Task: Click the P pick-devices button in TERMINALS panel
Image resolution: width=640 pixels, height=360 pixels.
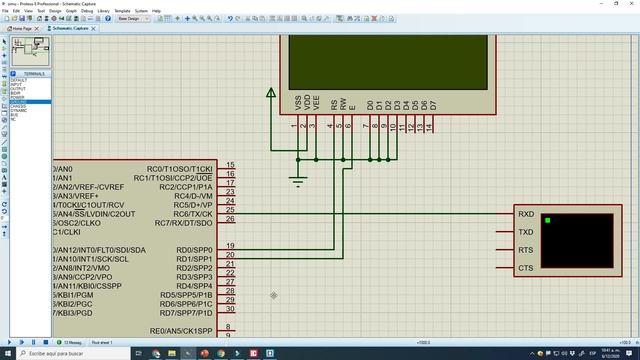Action: tap(13, 74)
